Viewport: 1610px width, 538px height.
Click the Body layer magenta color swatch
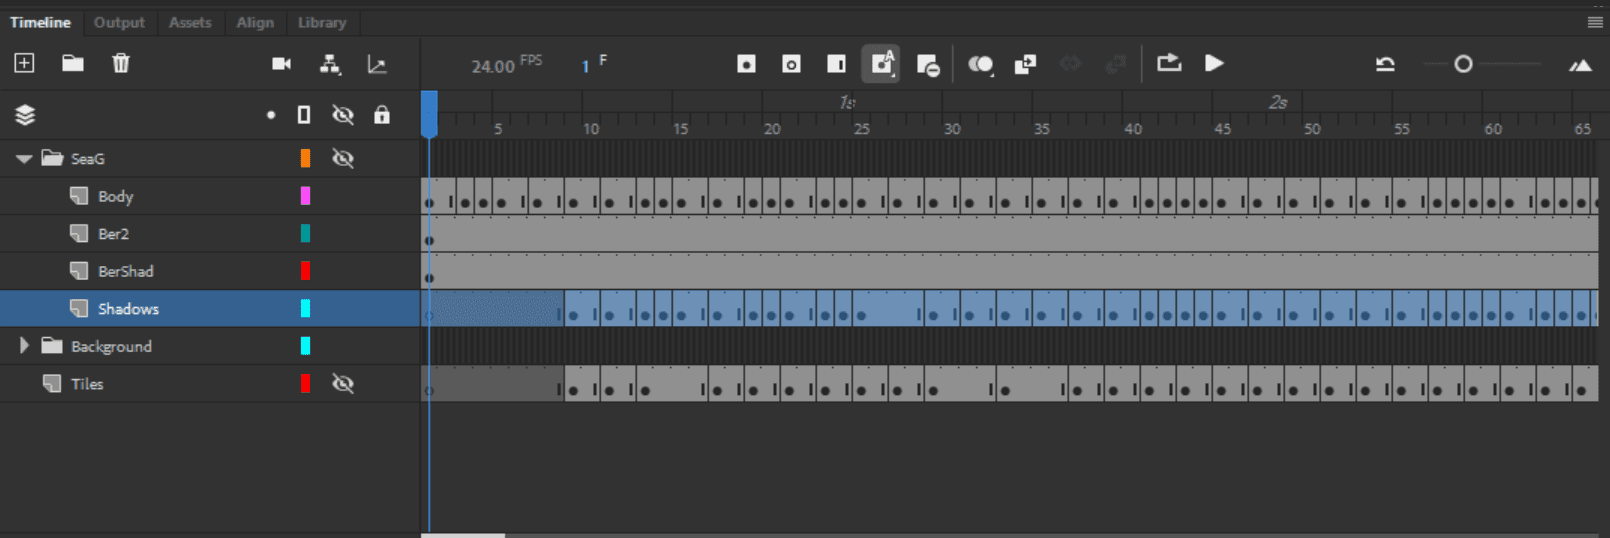305,196
